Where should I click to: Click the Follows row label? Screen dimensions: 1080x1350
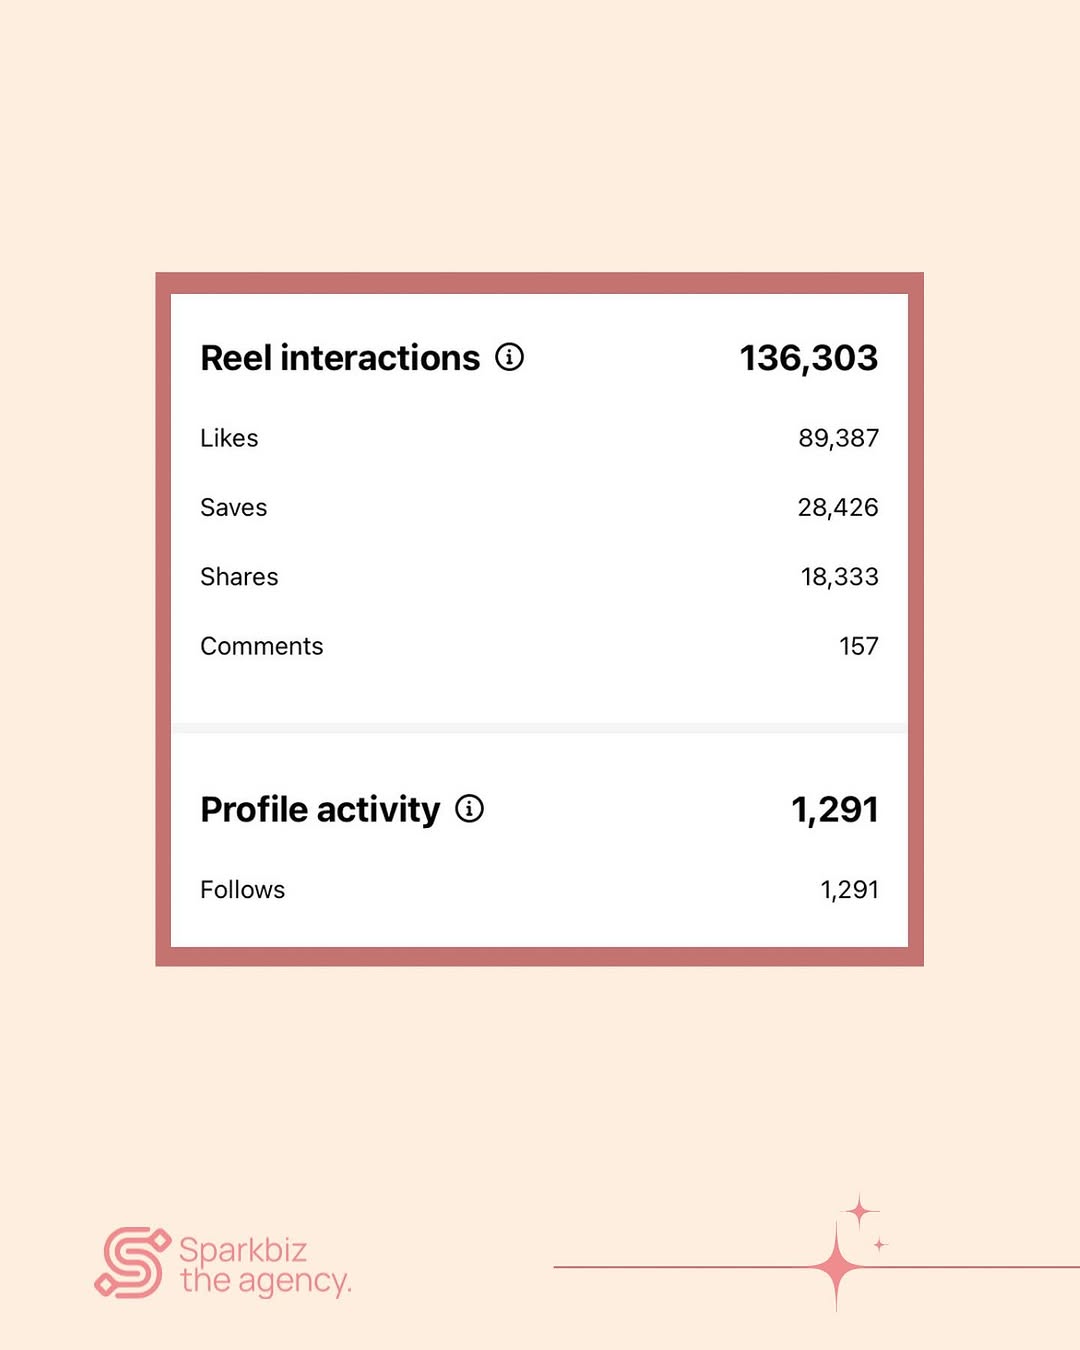click(x=243, y=890)
